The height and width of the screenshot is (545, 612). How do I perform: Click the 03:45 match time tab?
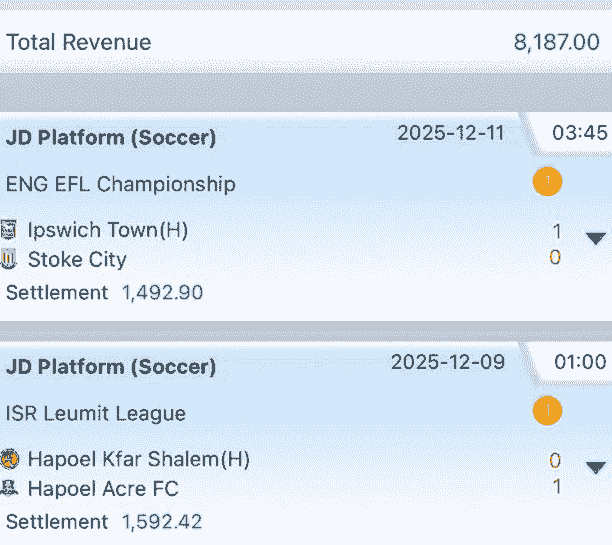point(579,133)
